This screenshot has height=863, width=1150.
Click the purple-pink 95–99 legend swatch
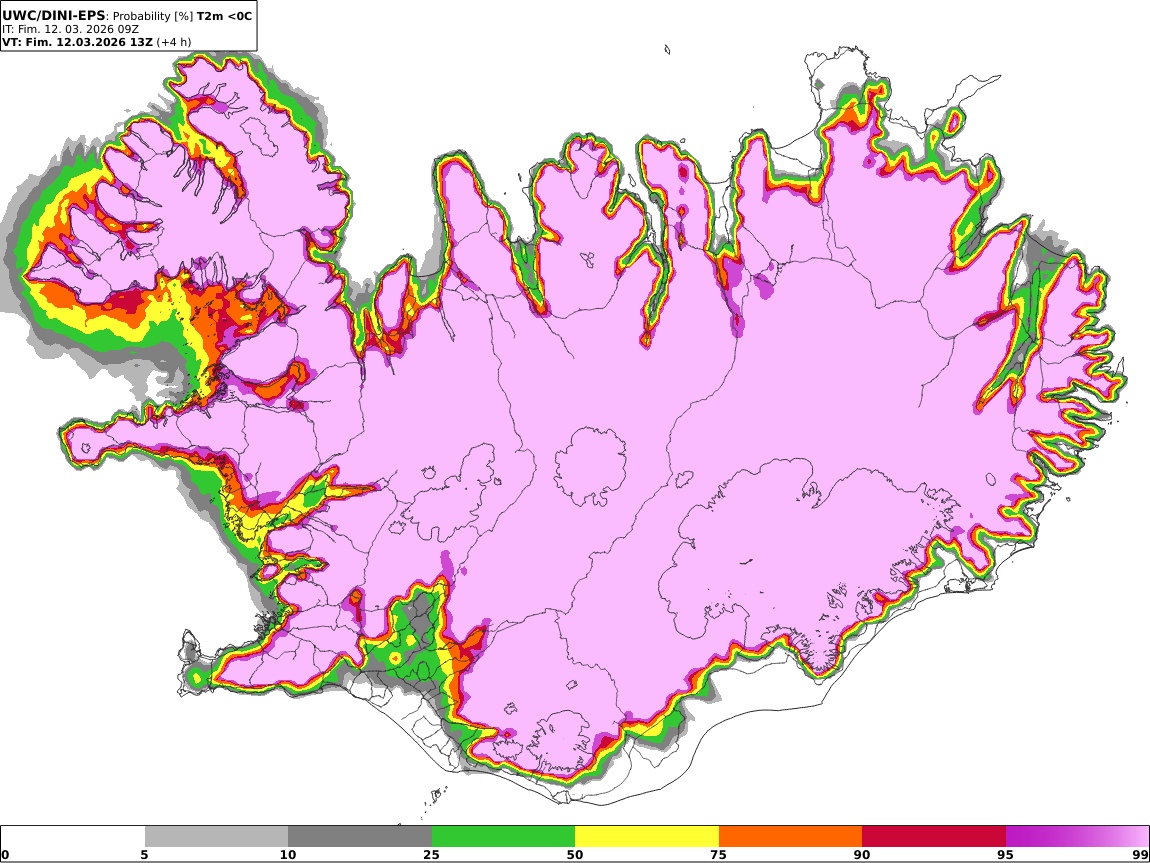click(1077, 836)
